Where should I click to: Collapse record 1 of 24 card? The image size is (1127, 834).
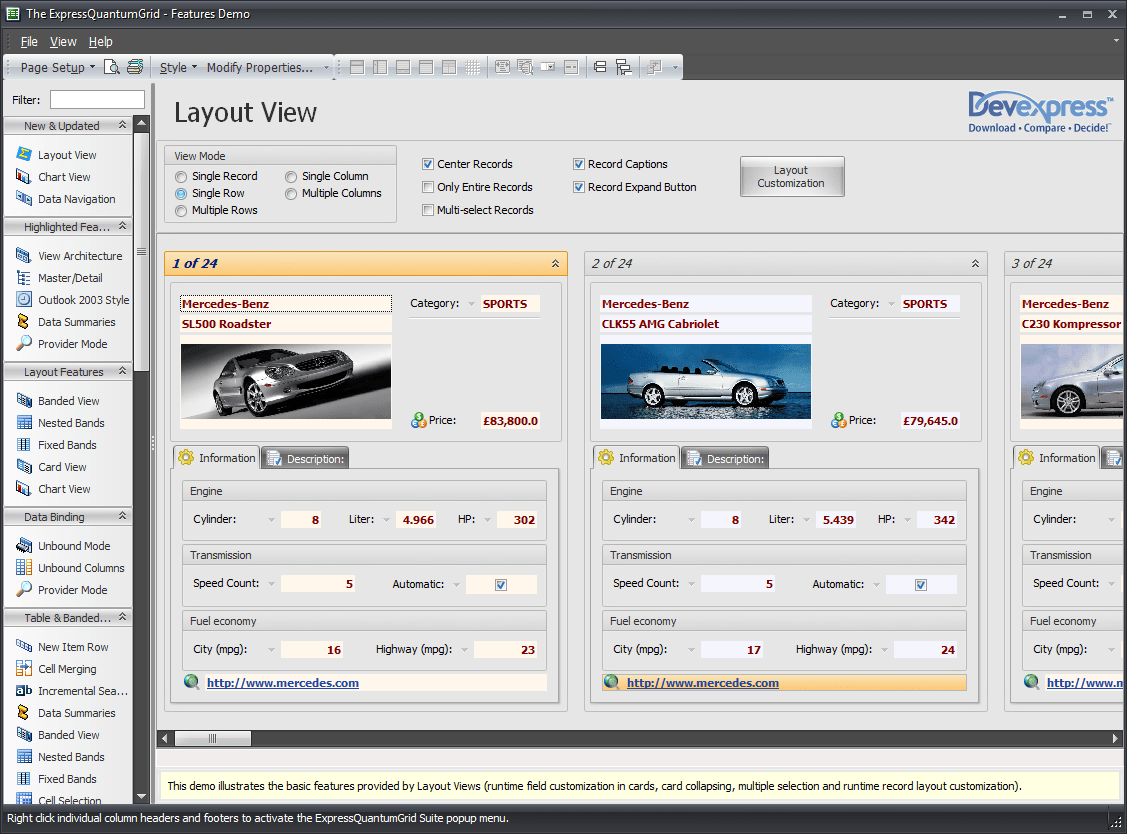556,264
